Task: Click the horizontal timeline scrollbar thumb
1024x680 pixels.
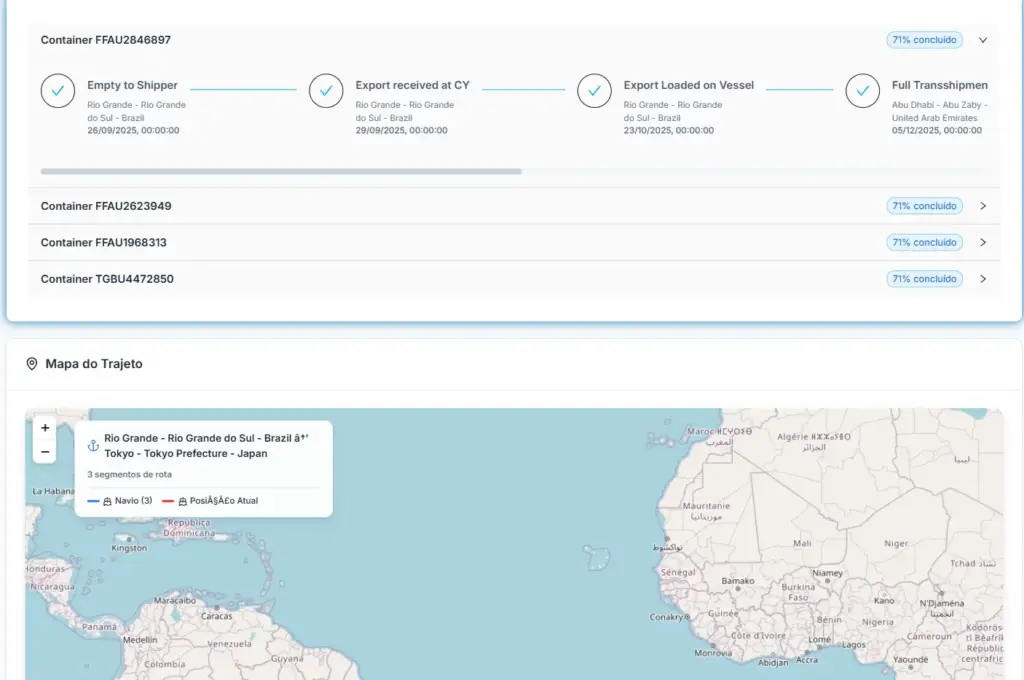Action: 281,171
